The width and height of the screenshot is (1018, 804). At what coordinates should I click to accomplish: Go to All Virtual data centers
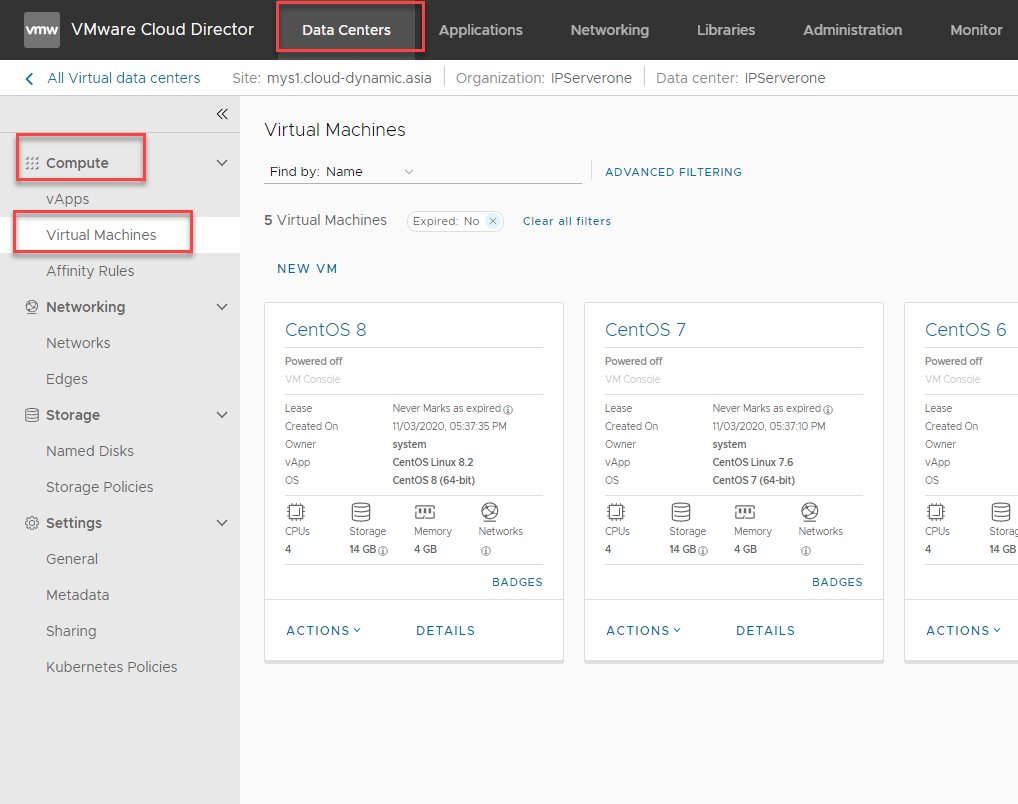click(x=123, y=78)
